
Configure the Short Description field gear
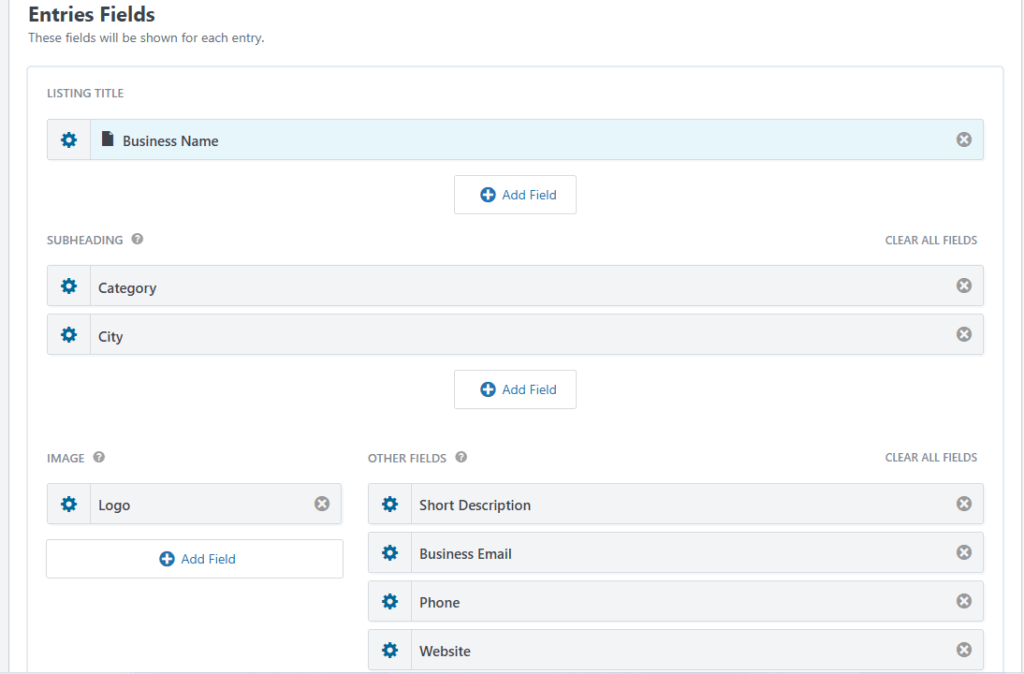pos(390,504)
